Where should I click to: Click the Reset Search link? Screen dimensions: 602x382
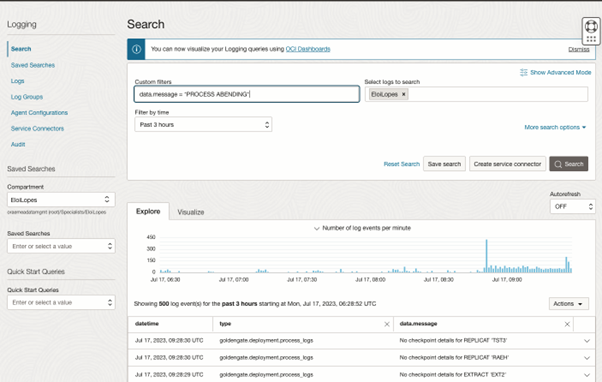point(402,164)
